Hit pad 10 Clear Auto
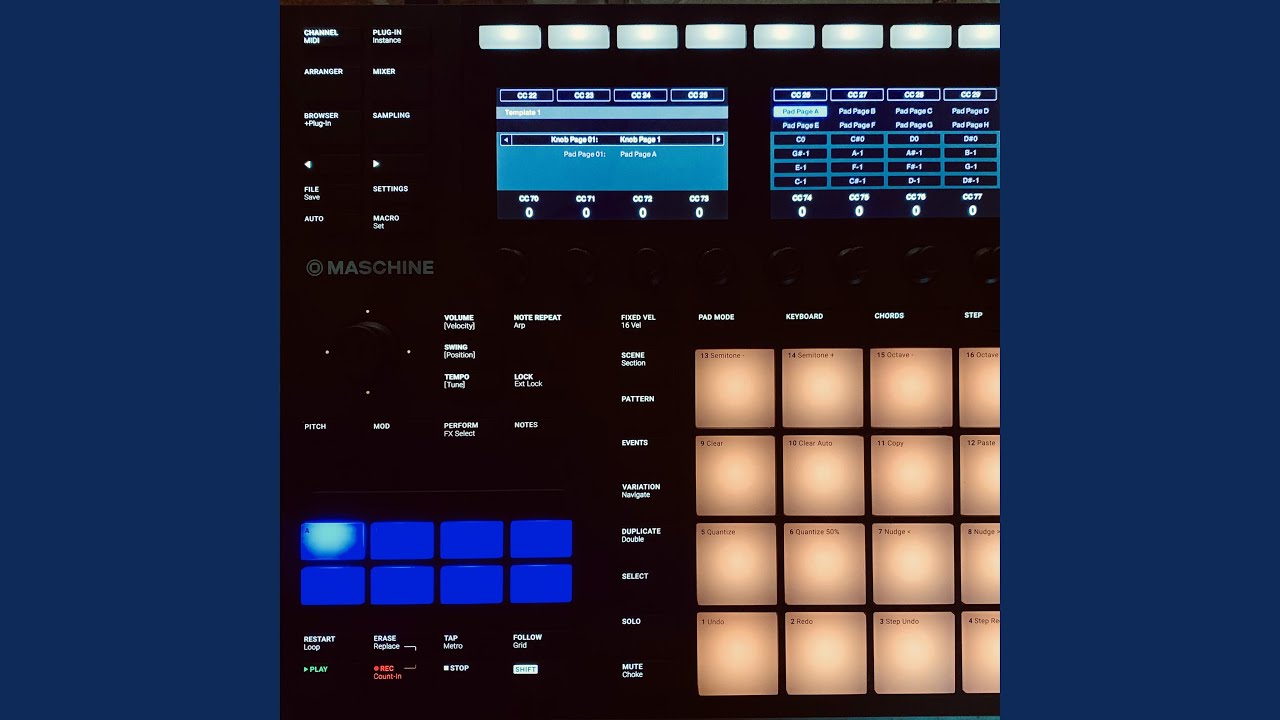The image size is (1280, 720). pos(824,476)
